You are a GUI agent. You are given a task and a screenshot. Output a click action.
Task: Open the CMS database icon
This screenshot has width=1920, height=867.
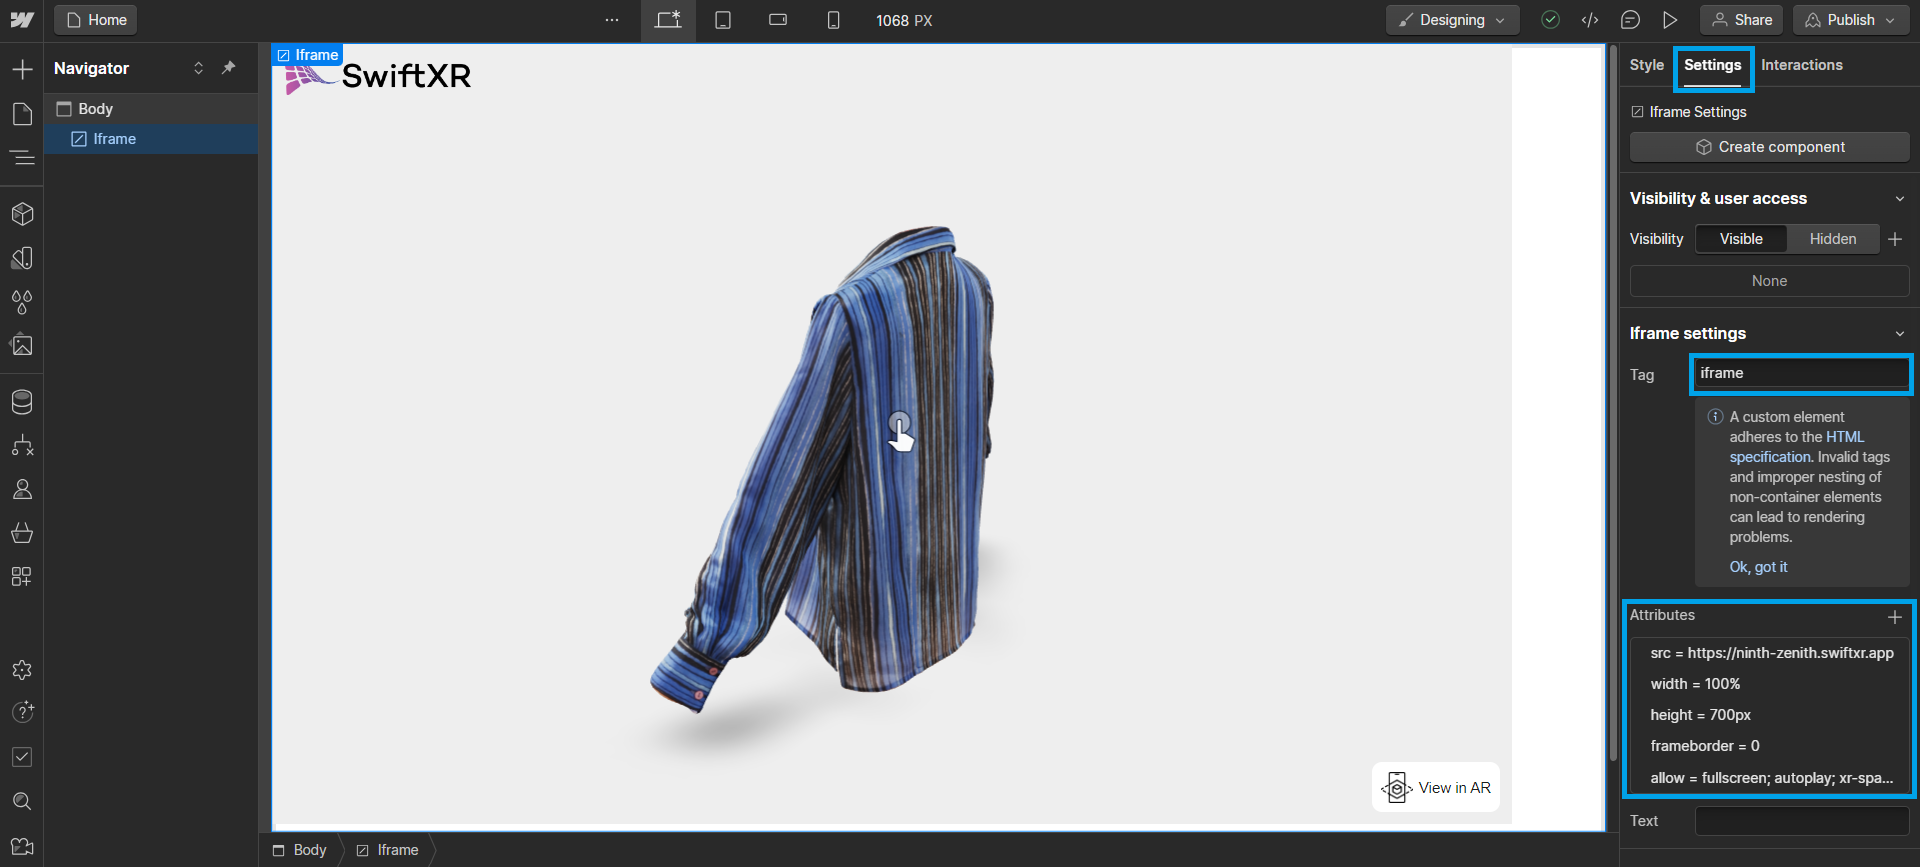click(22, 402)
